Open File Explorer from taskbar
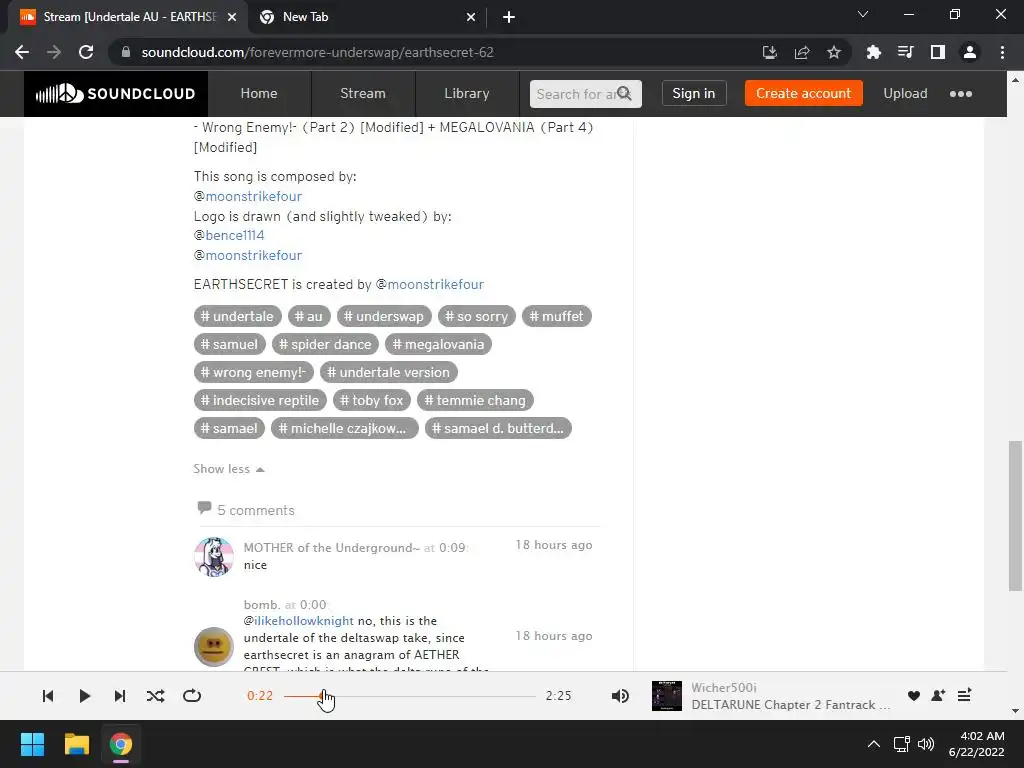Screen dimensions: 1024x768 (76, 744)
